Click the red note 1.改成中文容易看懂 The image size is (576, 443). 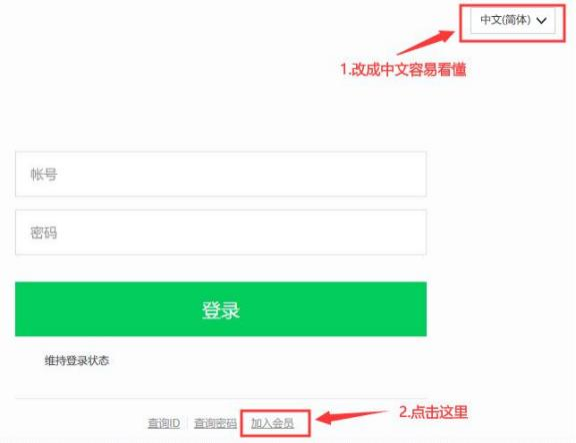(403, 69)
